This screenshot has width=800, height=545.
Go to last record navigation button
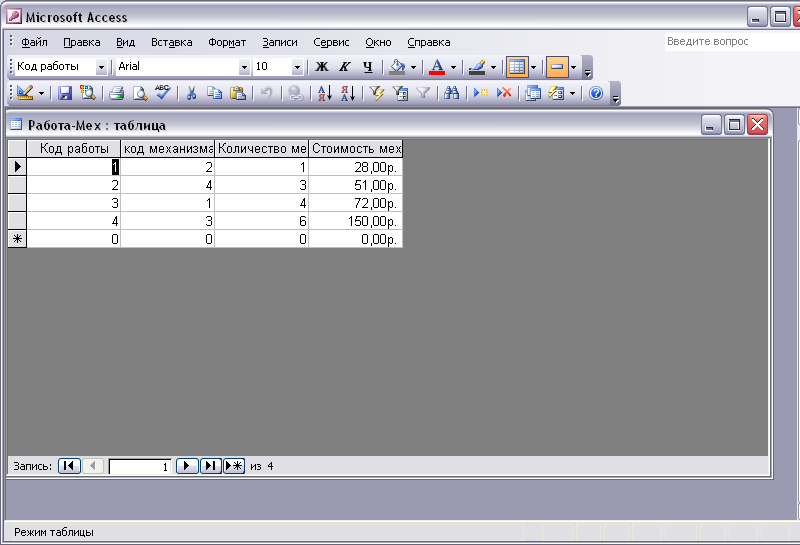click(210, 466)
